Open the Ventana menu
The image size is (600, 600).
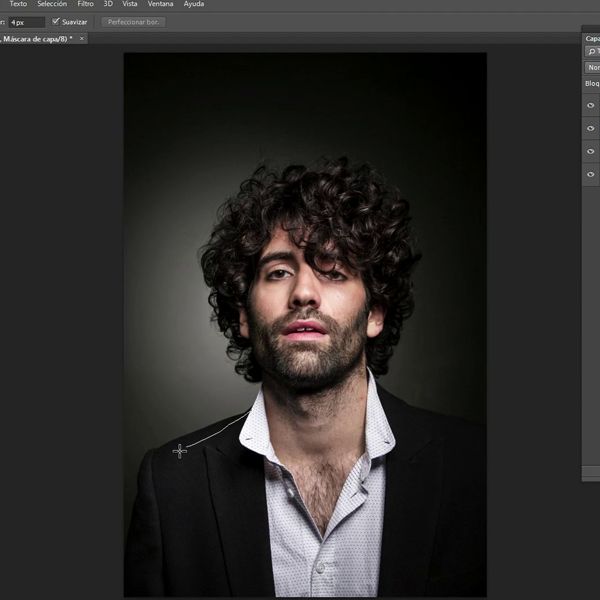(160, 4)
